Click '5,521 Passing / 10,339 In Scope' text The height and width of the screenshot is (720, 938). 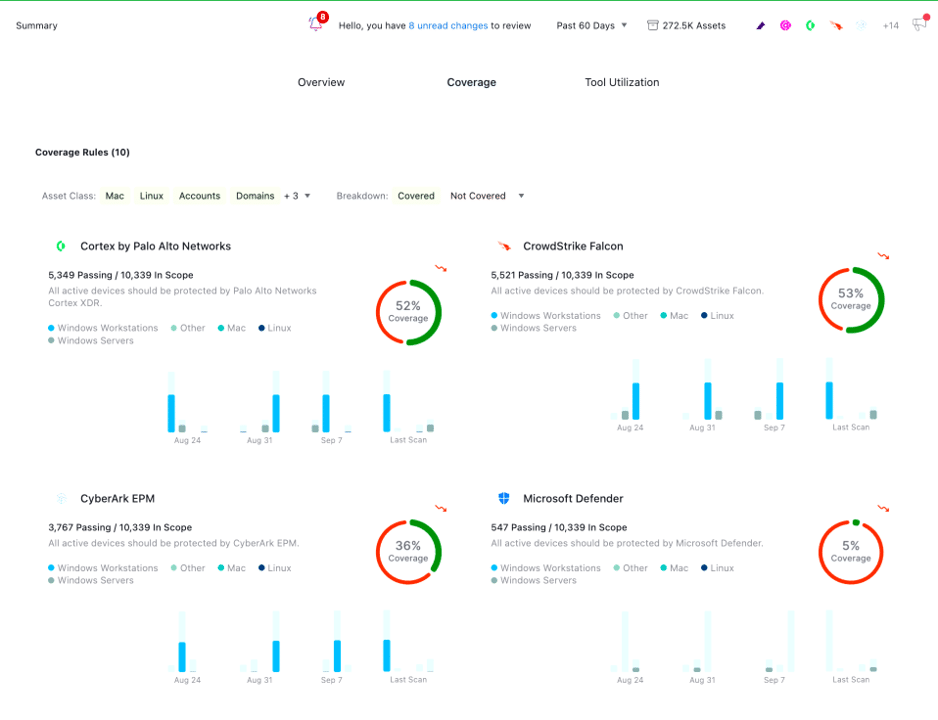tap(562, 275)
